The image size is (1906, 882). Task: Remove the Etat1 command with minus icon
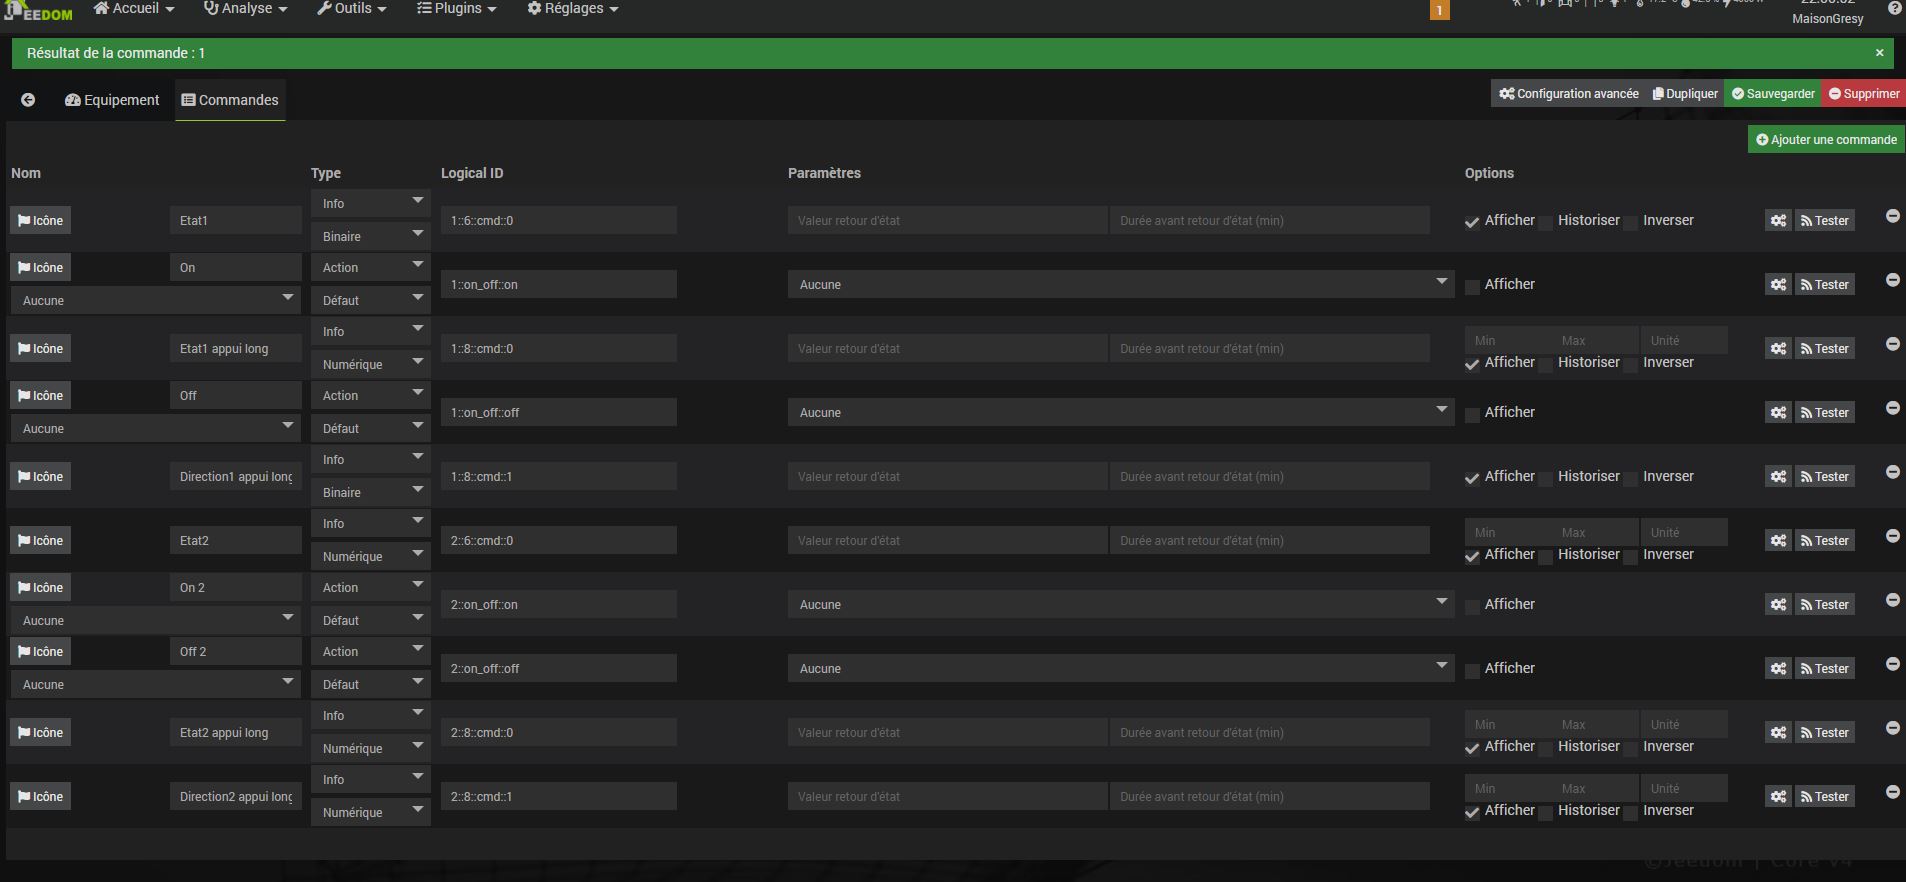[x=1893, y=216]
